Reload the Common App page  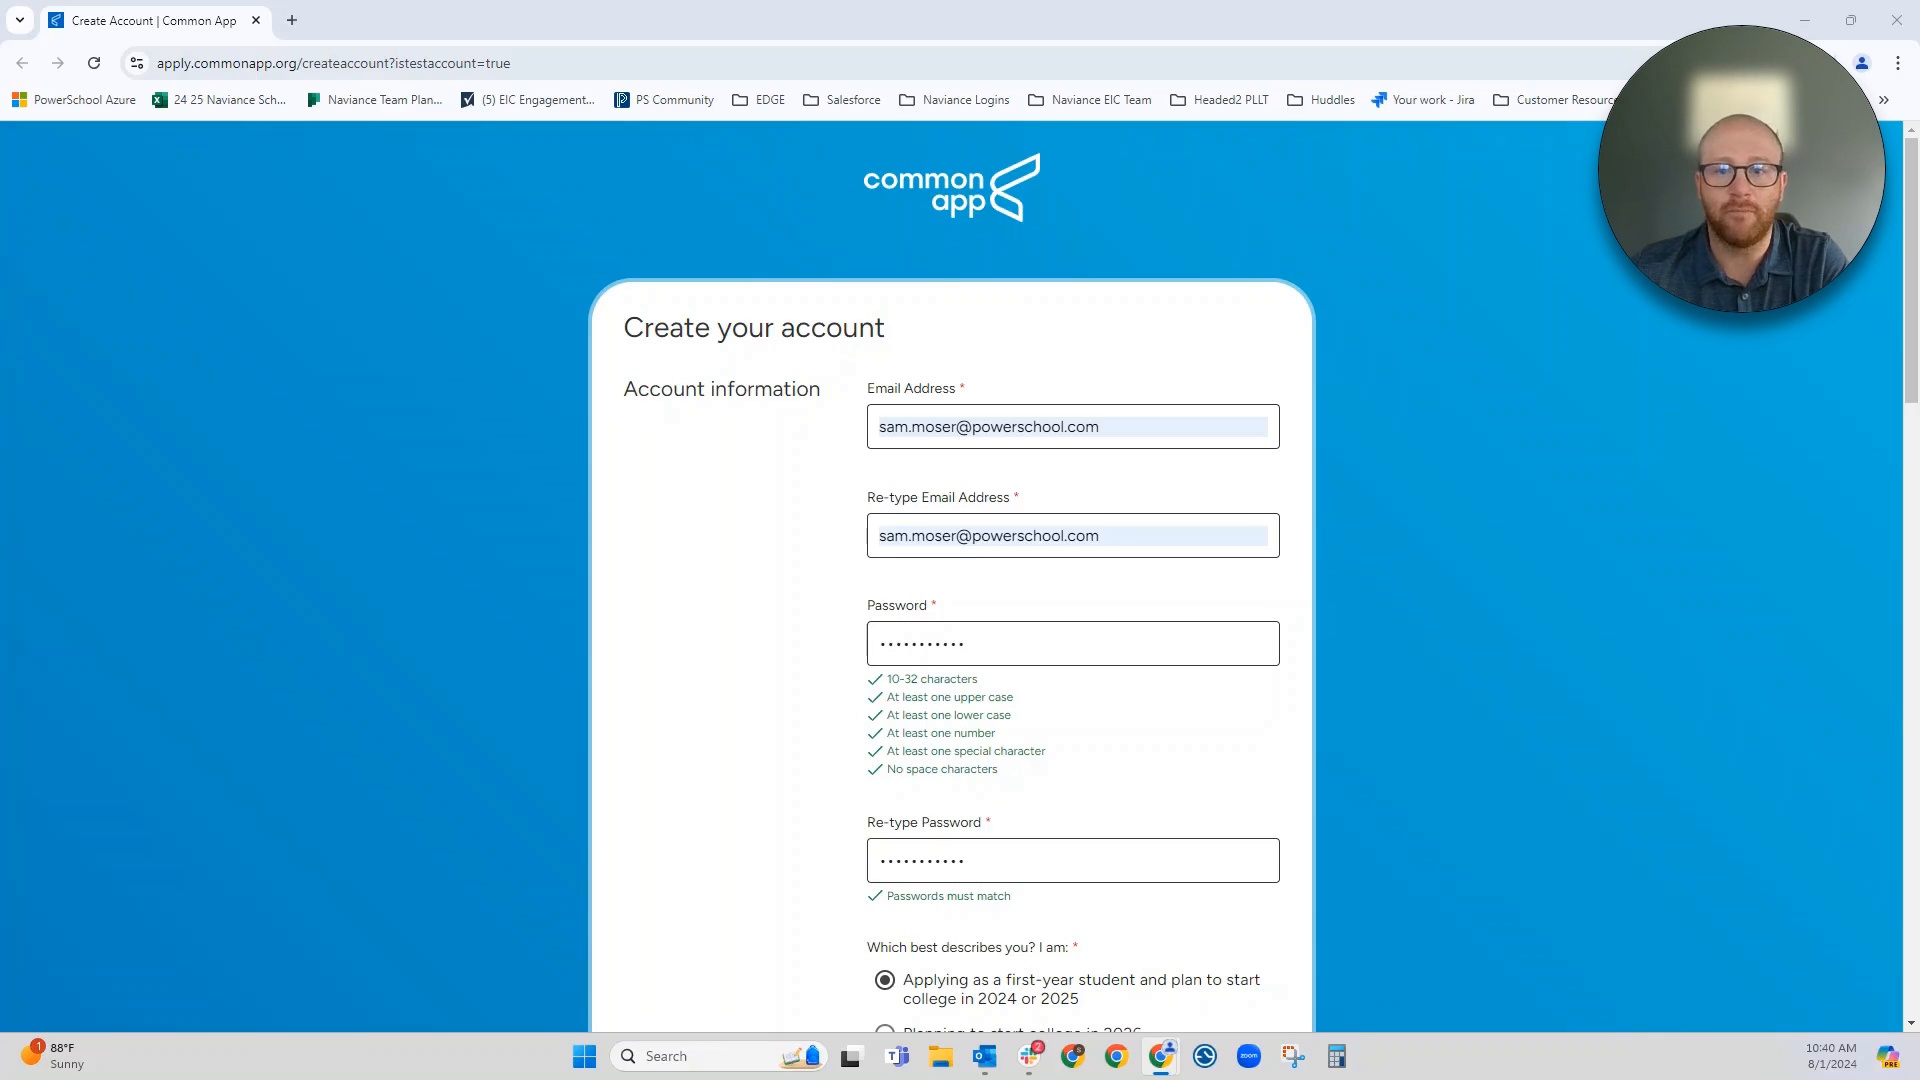(94, 63)
